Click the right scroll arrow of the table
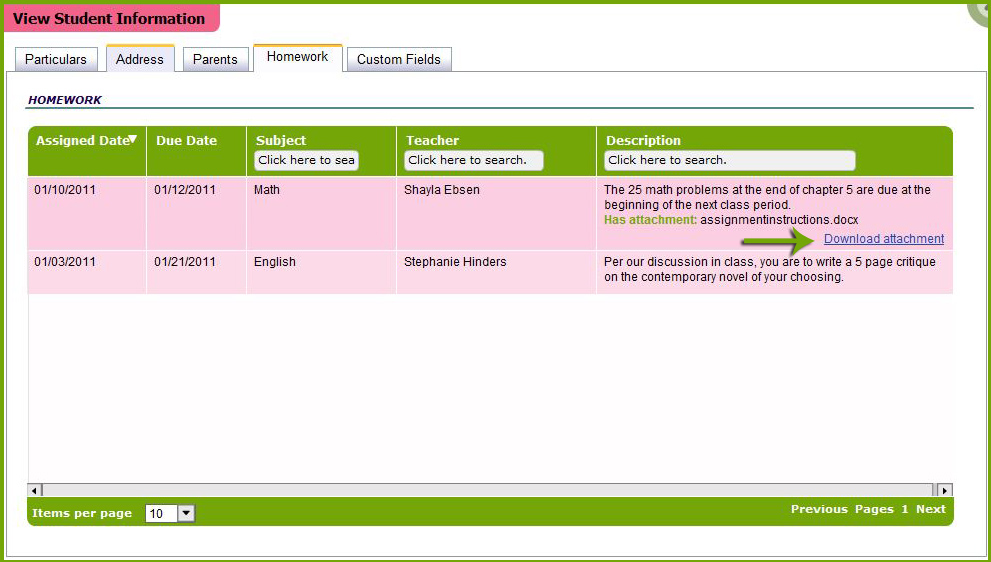 [945, 490]
